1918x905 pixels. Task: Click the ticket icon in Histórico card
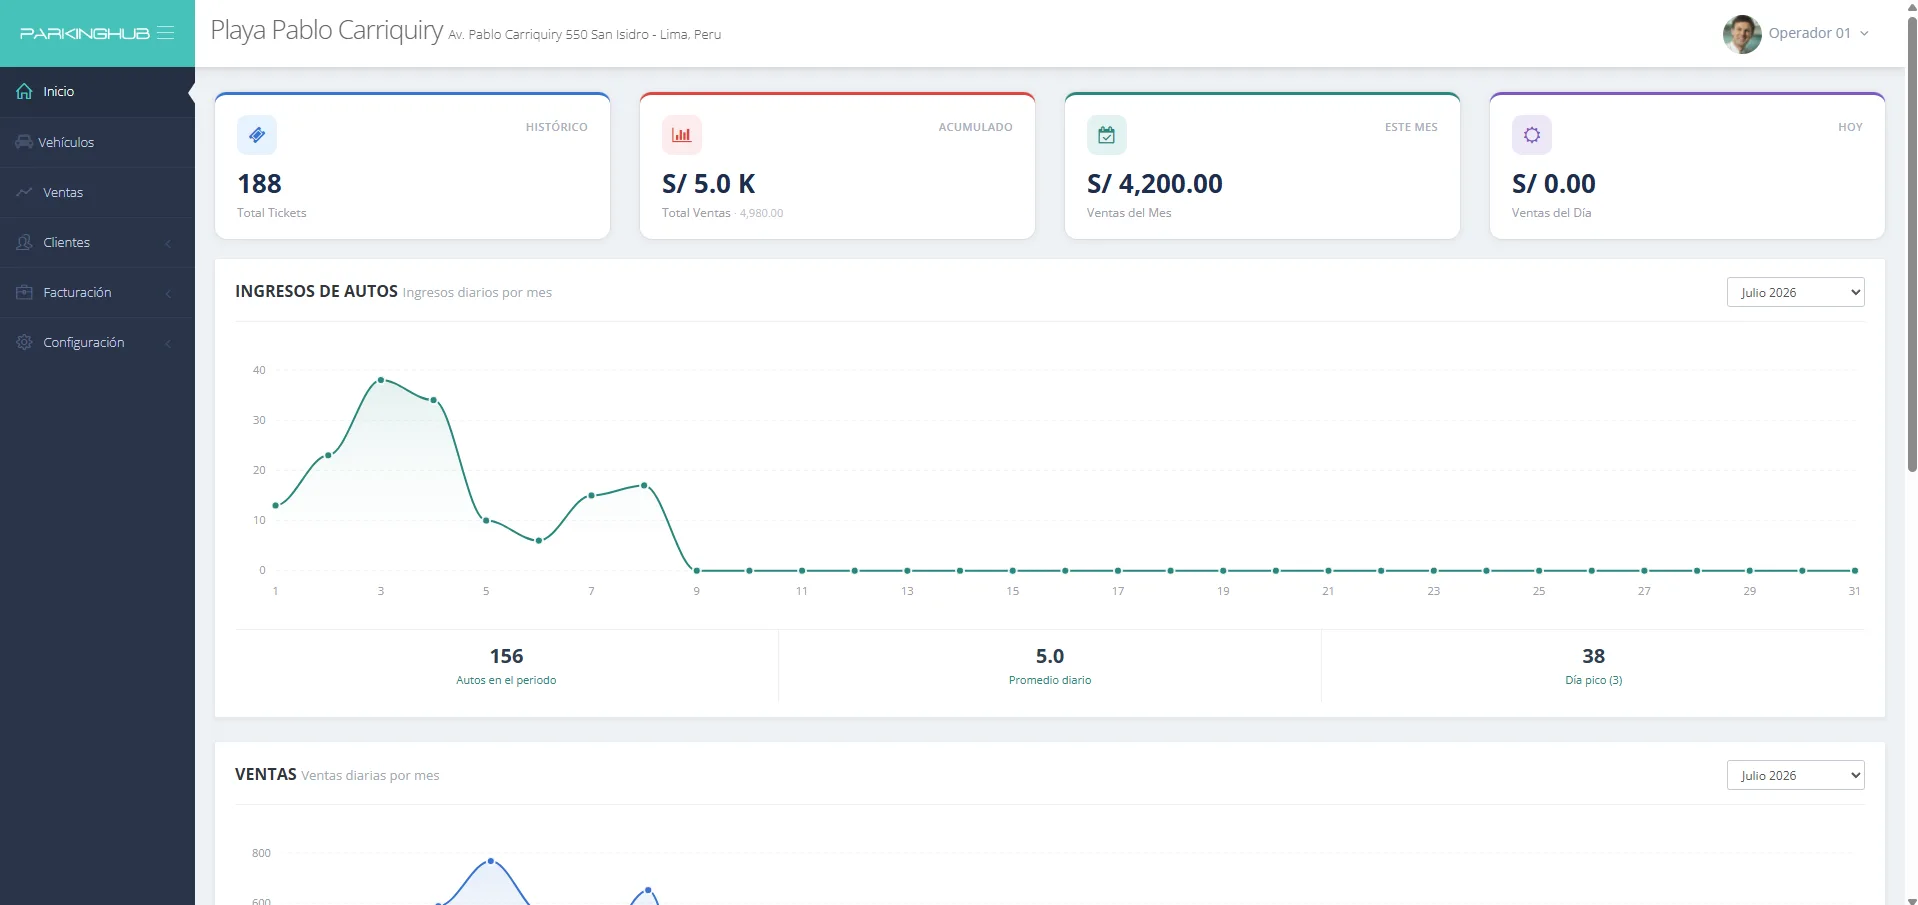pos(257,135)
